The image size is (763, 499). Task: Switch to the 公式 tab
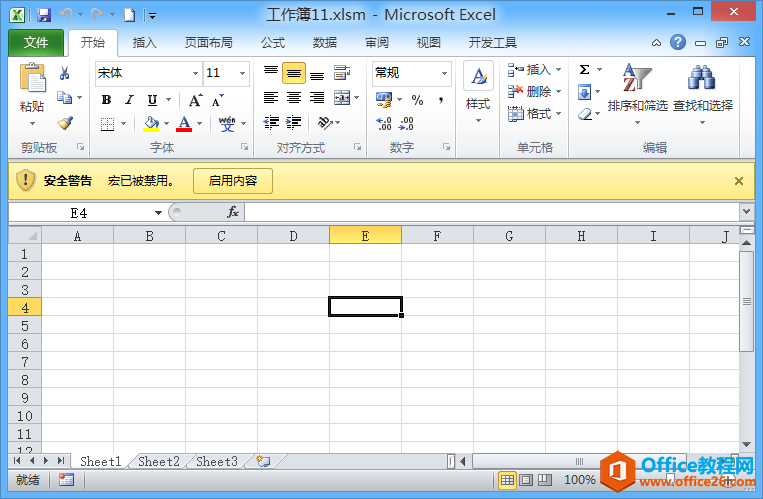(273, 43)
